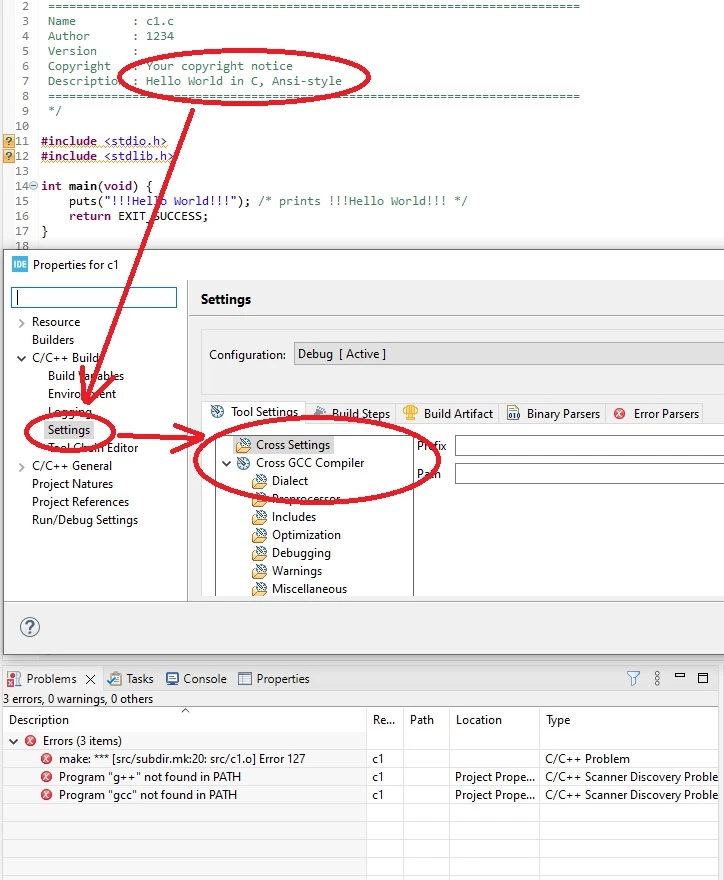
Task: Click the 'return EXIT_SUCCESS;' code line
Action: [x=138, y=216]
